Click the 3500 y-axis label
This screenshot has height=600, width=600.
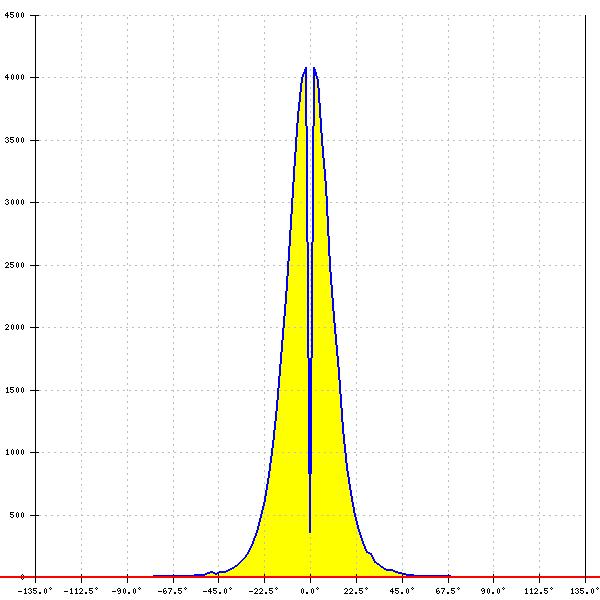coord(15,140)
